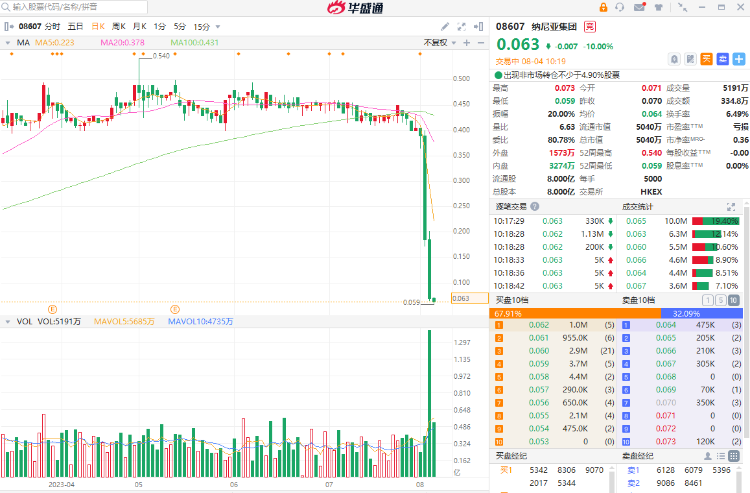Image resolution: width=750 pixels, height=493 pixels.
Task: Focus stock code search input field
Action: 74,7
